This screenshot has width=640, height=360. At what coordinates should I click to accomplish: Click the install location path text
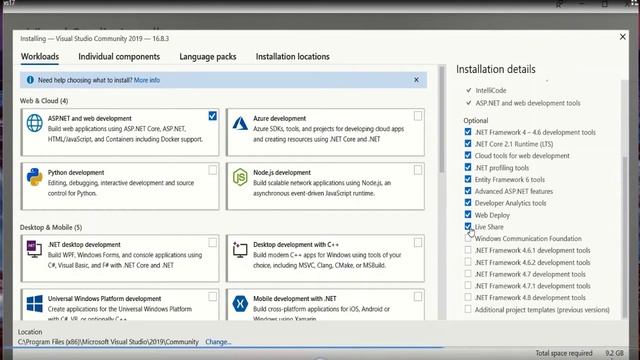point(108,342)
